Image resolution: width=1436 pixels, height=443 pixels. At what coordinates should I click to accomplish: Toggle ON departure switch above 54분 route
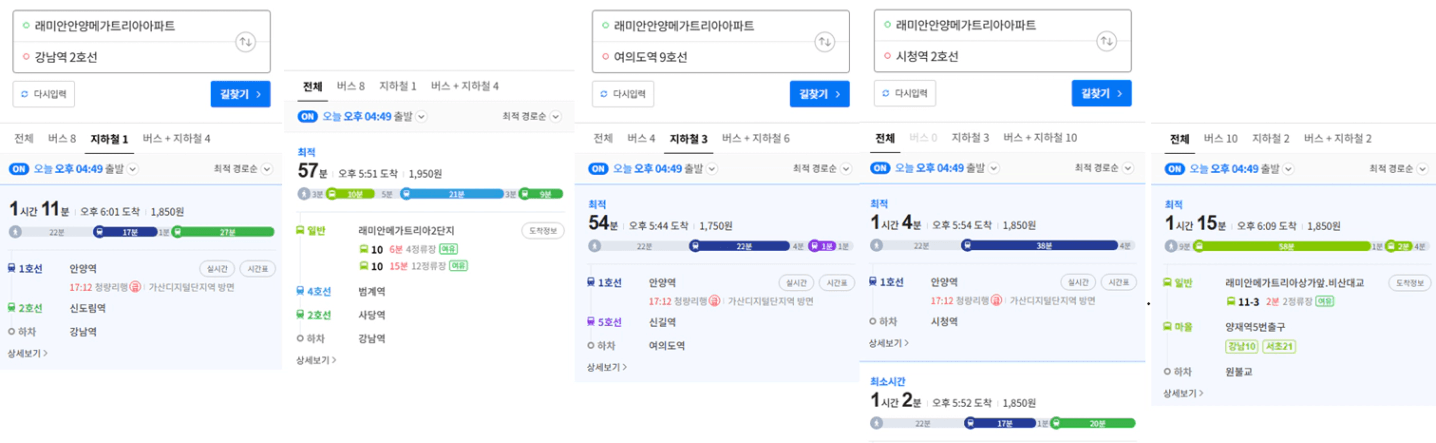(598, 169)
